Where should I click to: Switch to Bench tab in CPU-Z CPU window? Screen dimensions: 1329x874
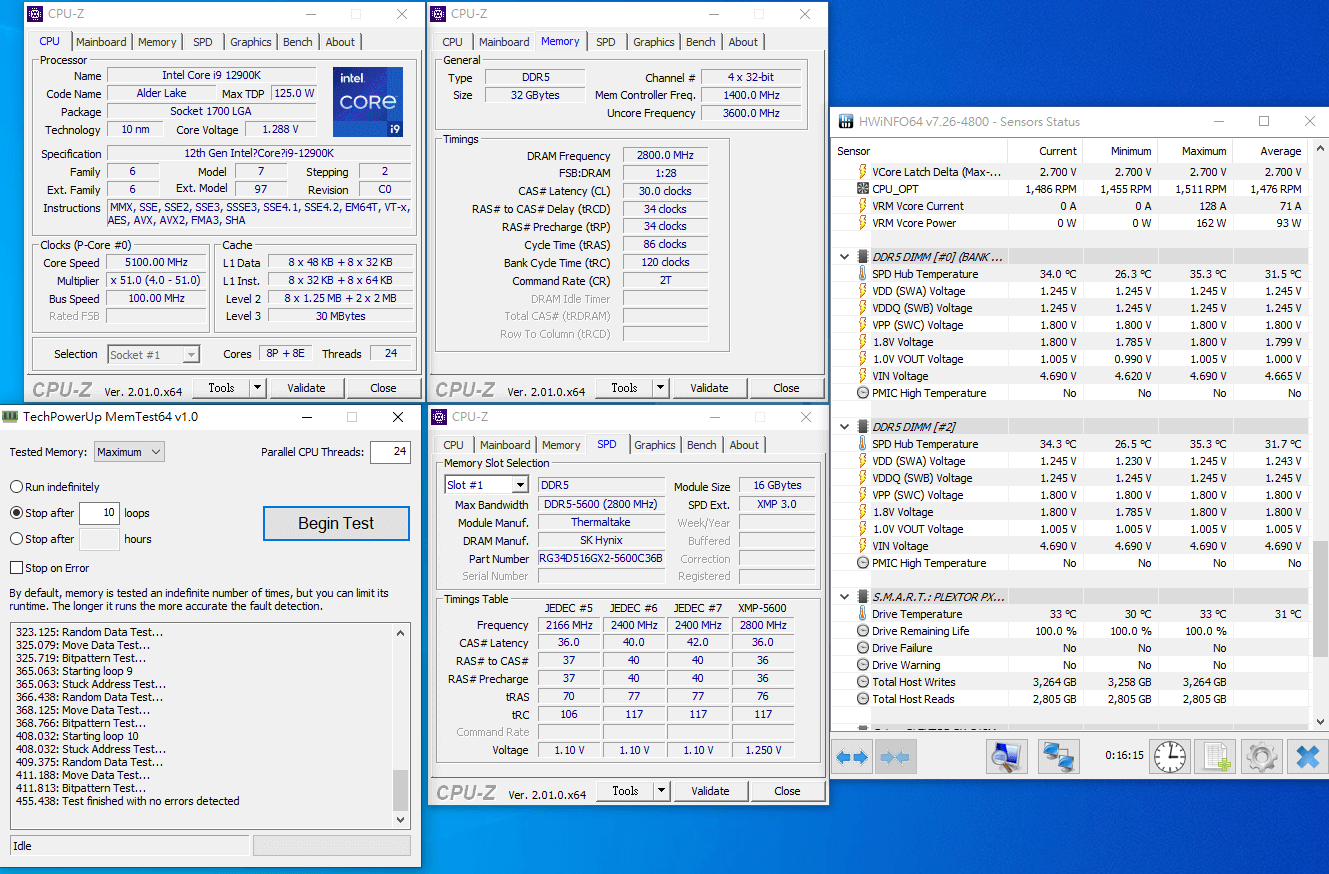298,42
